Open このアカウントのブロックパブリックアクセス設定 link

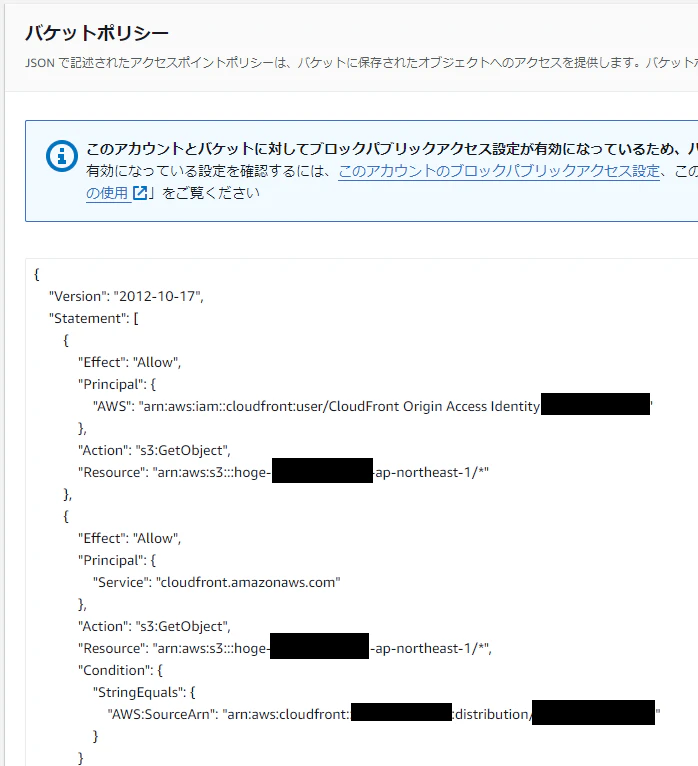click(499, 171)
